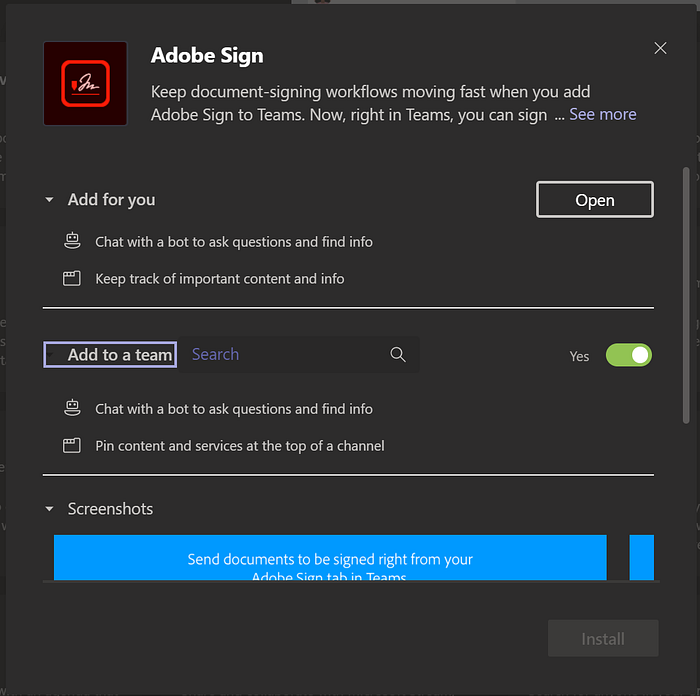Image resolution: width=700 pixels, height=696 pixels.
Task: Click the 'Yes' label beside the toggle
Action: (x=579, y=356)
